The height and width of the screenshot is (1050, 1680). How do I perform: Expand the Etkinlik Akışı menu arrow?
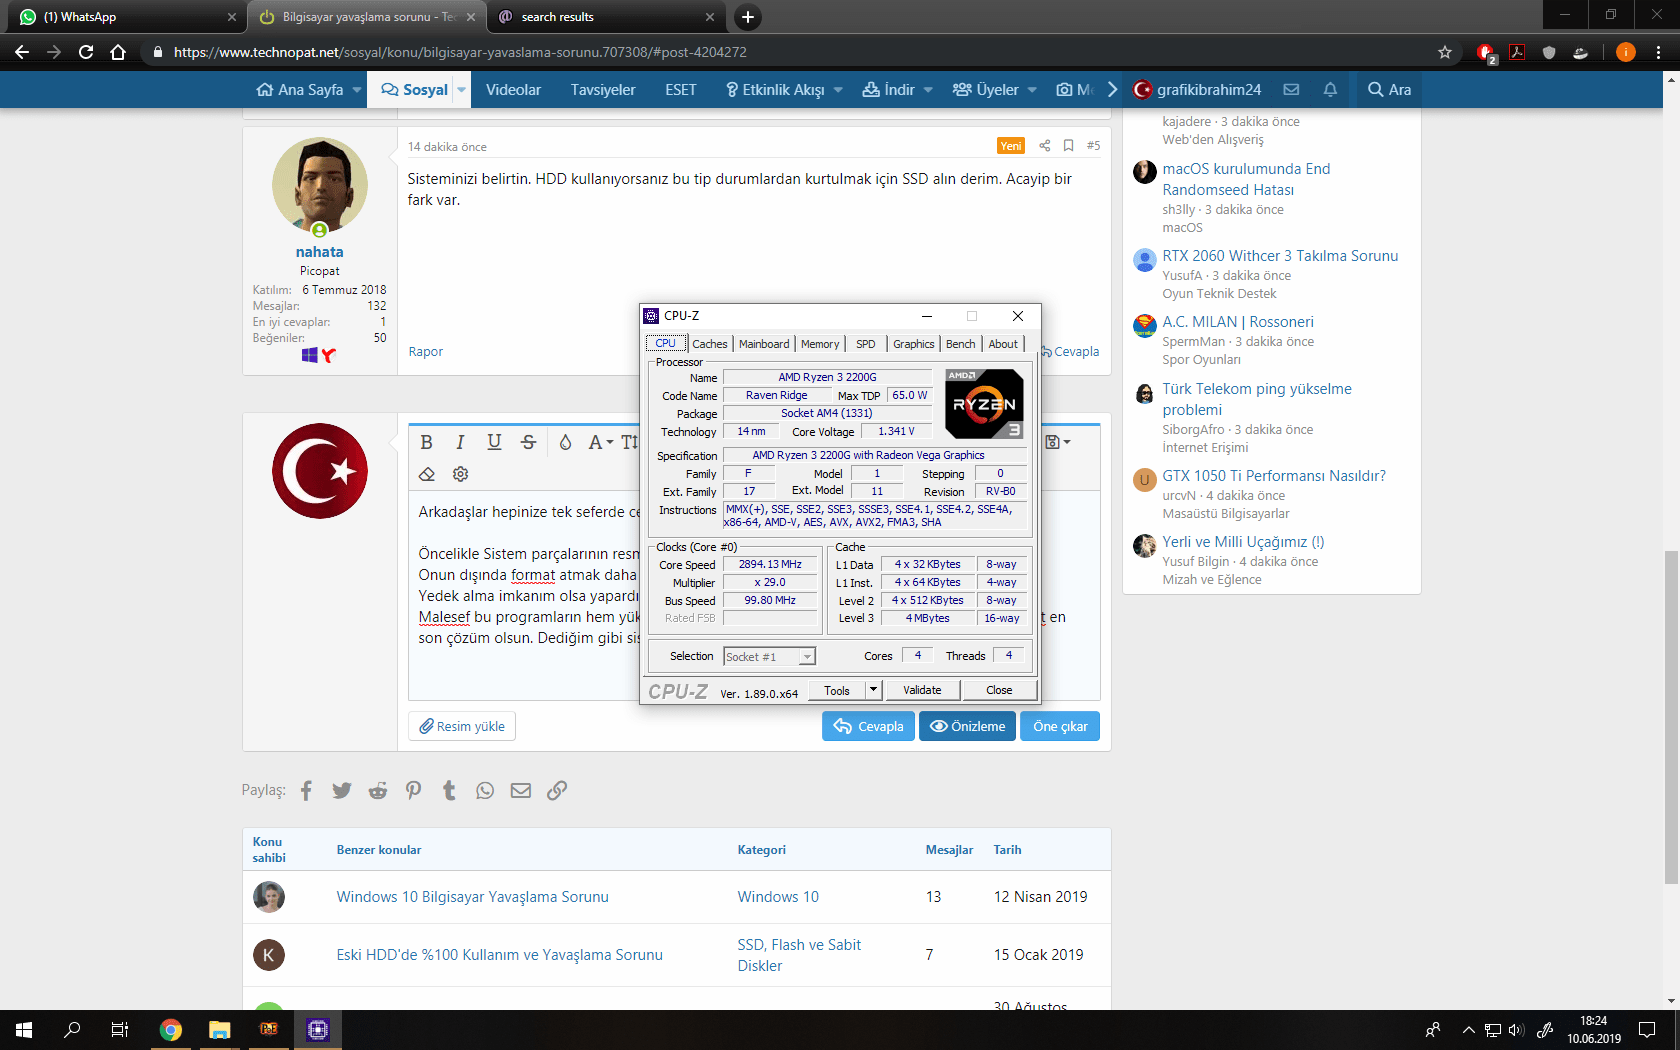click(838, 90)
